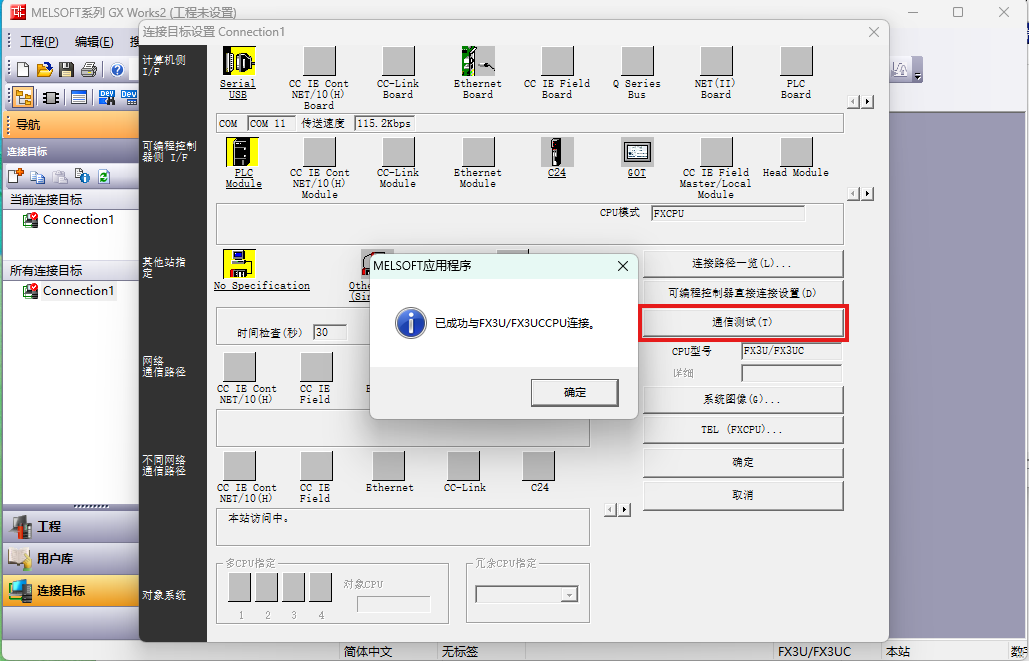Viewport: 1029px width, 661px height.
Task: Click the 时间检查 30 seconds field
Action: [330, 332]
